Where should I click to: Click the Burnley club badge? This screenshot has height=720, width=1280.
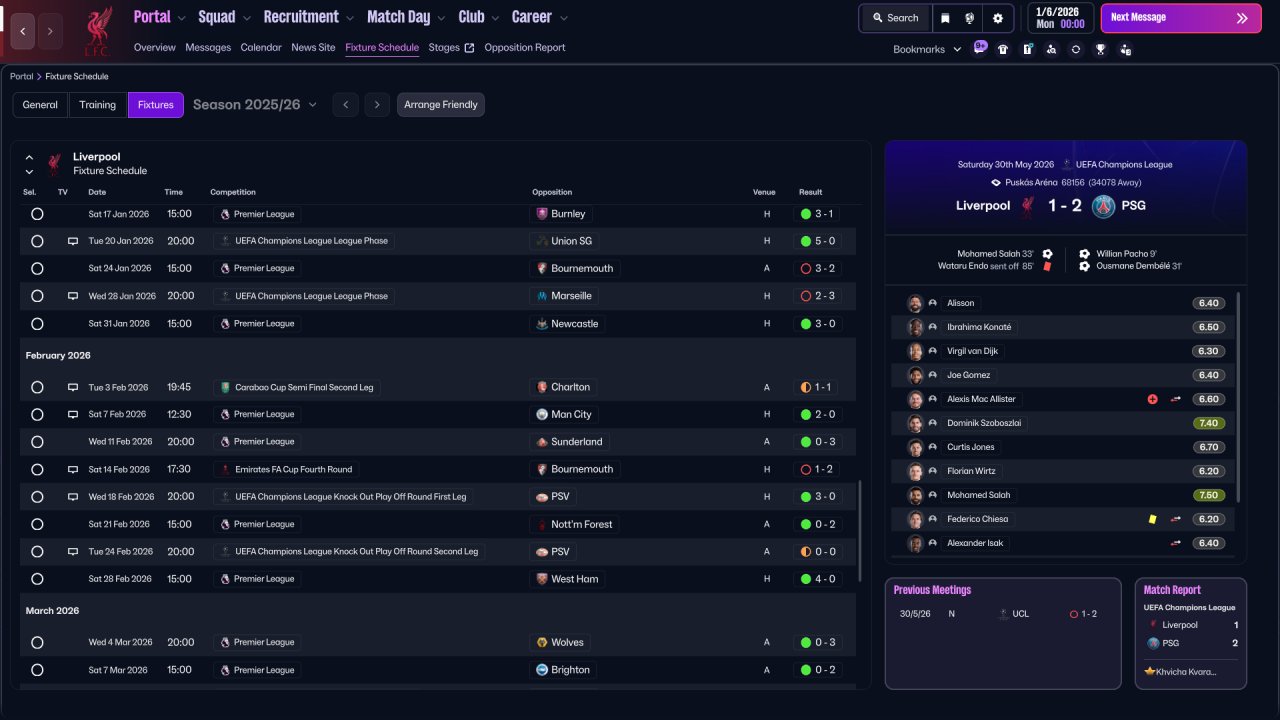(542, 214)
